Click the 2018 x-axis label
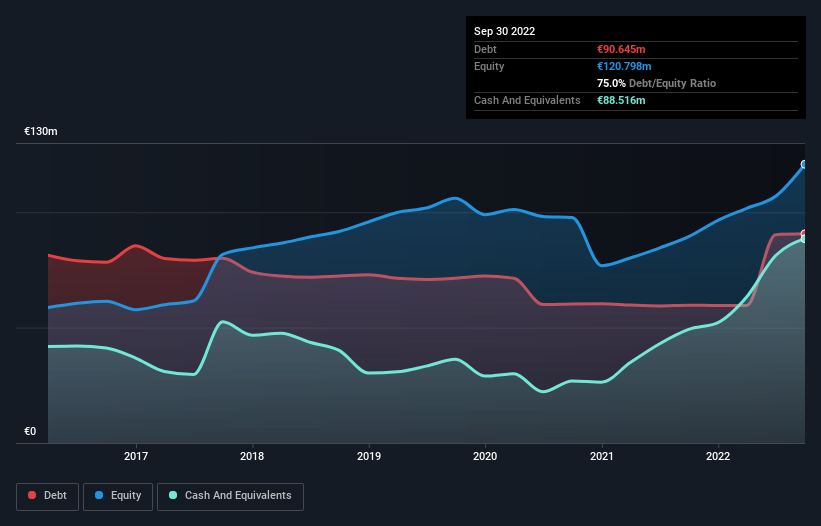Viewport: 821px width, 526px height. point(252,456)
